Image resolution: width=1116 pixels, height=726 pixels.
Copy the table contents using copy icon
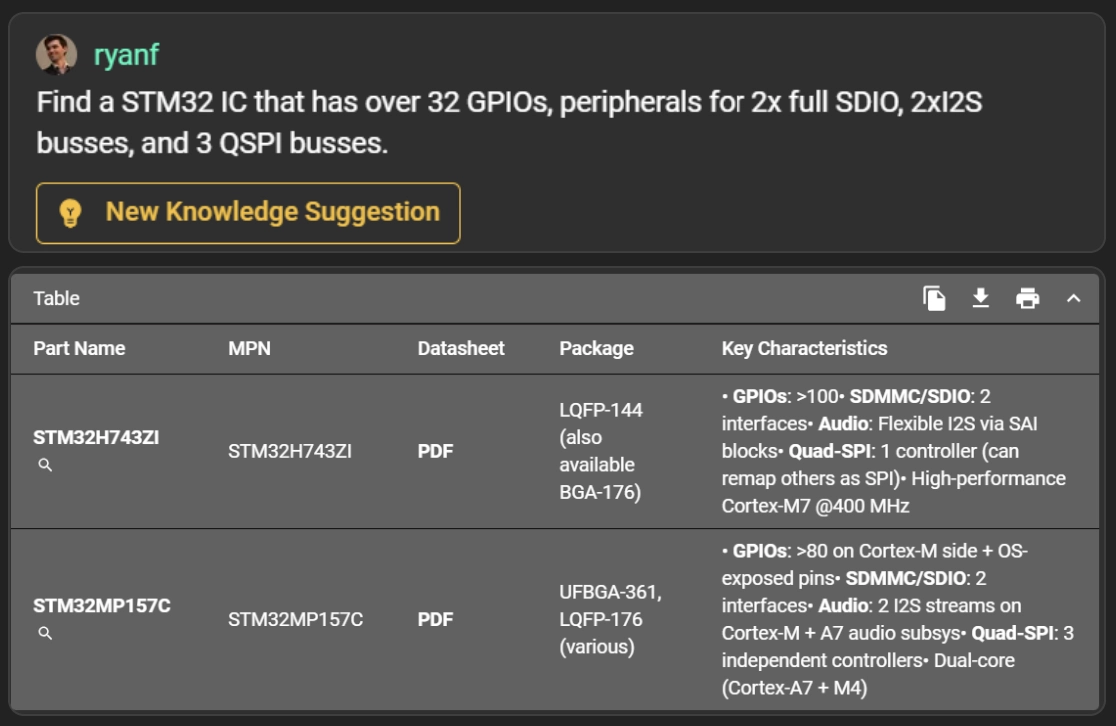934,298
